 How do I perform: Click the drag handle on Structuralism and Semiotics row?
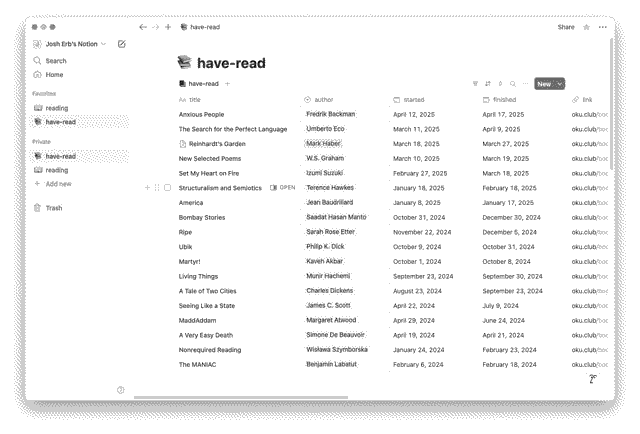pos(157,188)
